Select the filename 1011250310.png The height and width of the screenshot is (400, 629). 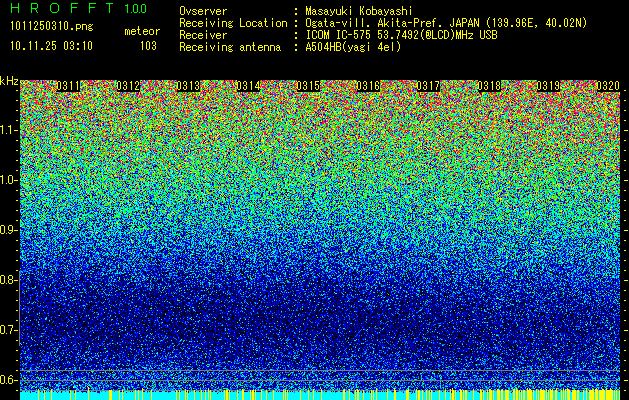(52, 26)
